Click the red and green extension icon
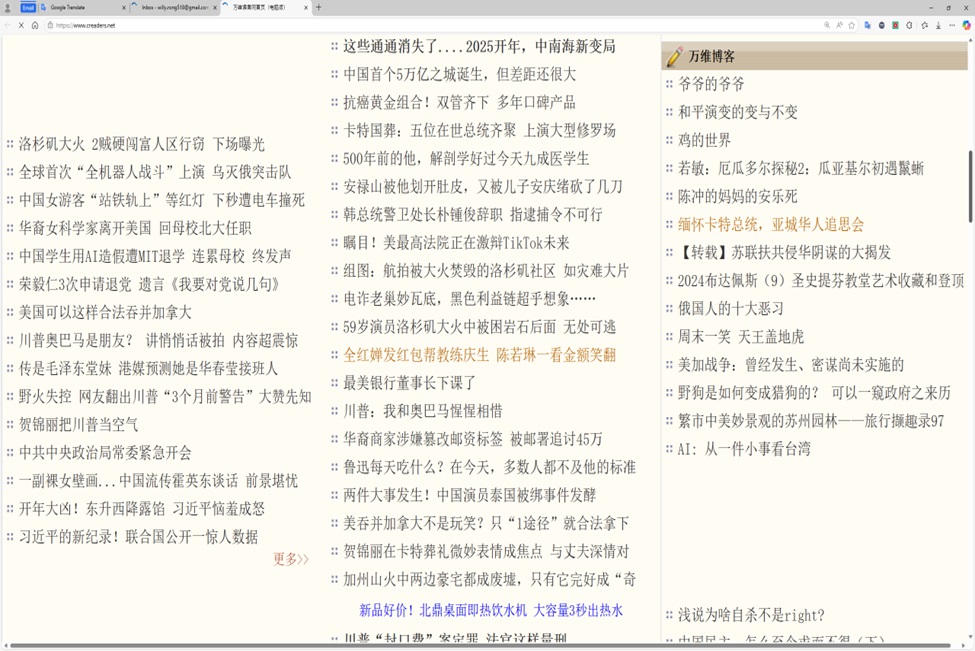Viewport: 975px width, 651px height. pos(895,25)
